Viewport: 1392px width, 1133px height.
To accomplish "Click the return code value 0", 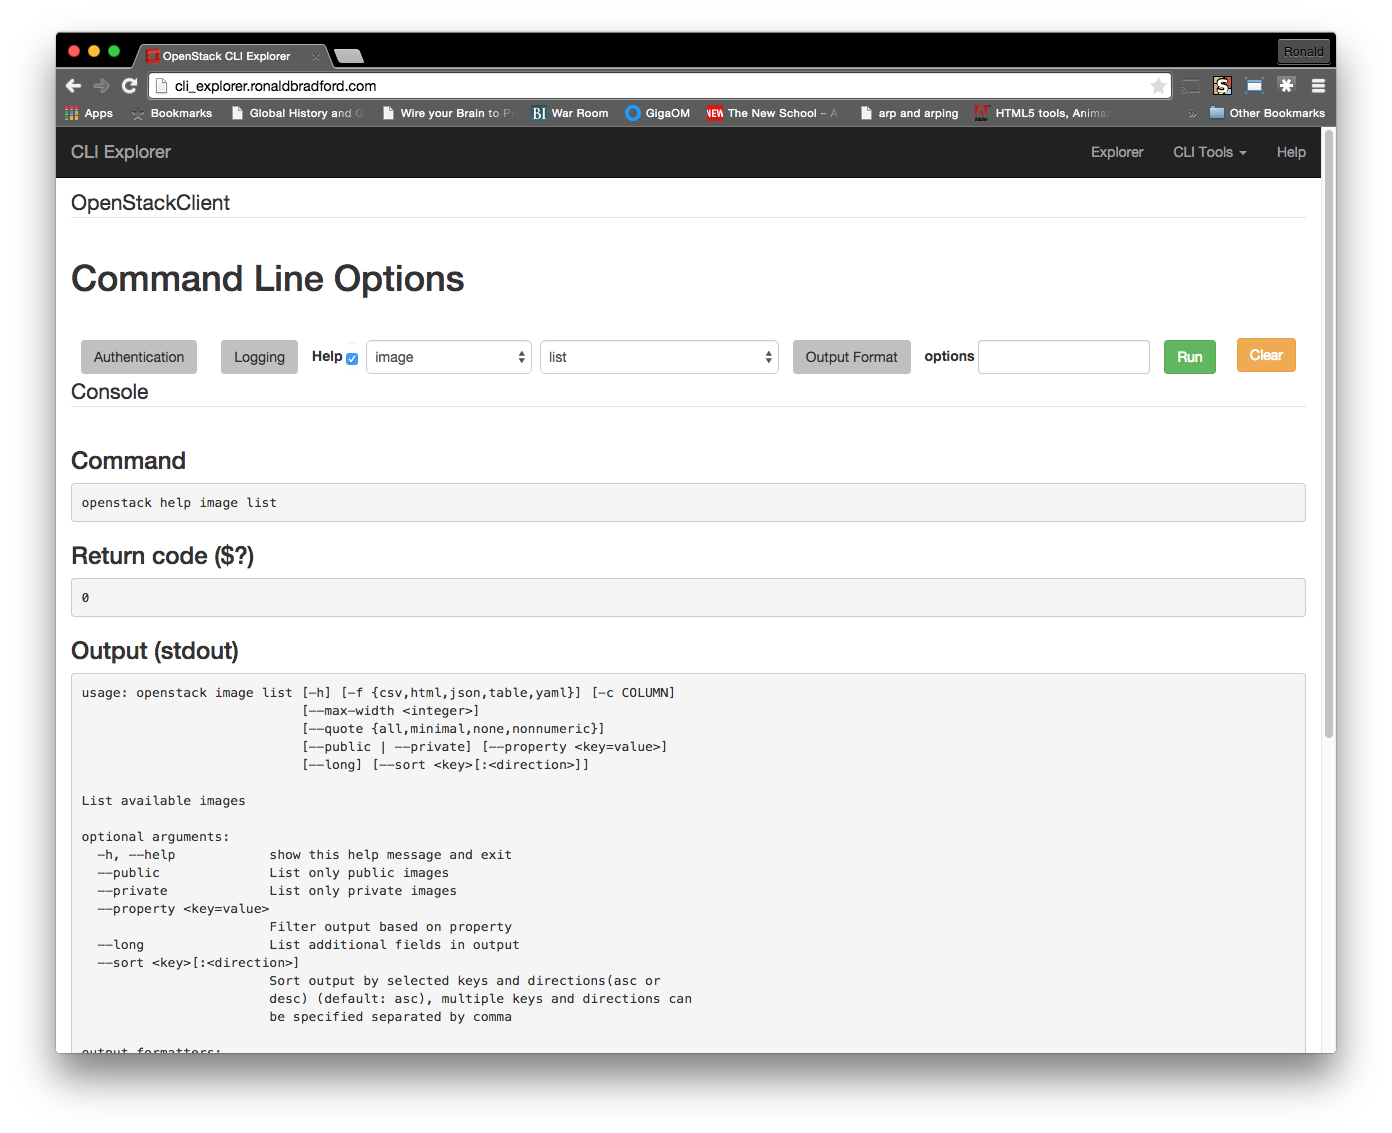I will pos(85,598).
